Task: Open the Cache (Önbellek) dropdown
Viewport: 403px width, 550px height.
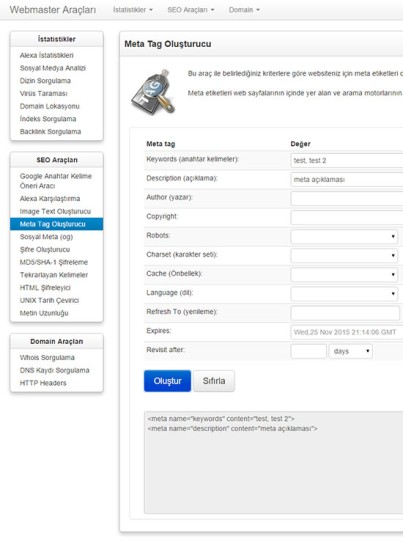Action: pyautogui.click(x=344, y=274)
